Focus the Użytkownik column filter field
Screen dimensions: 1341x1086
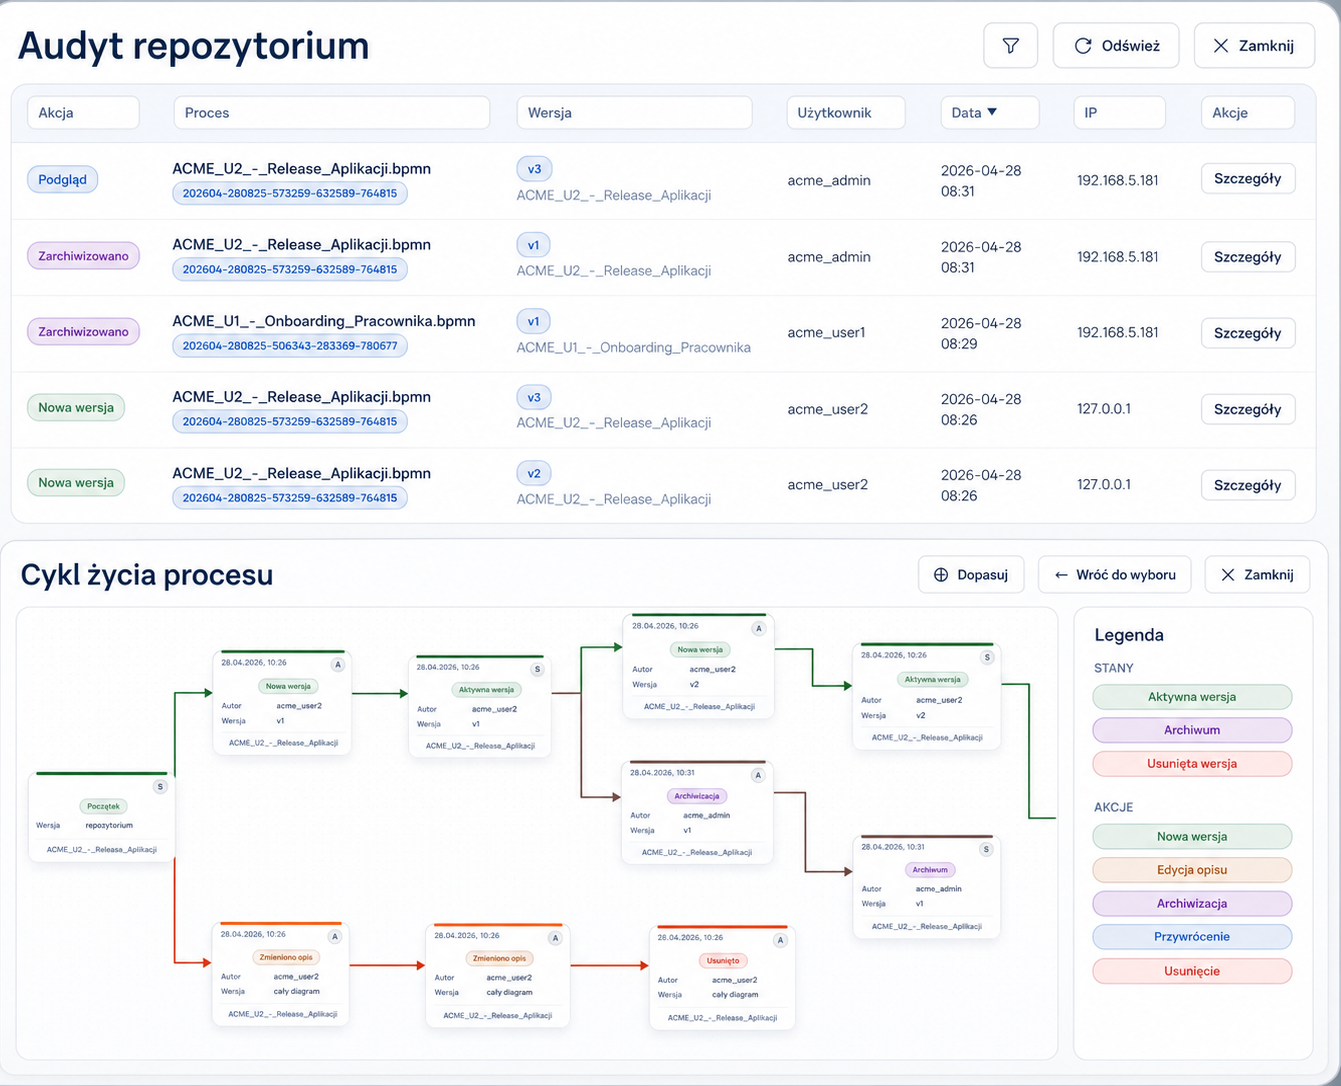pos(846,113)
